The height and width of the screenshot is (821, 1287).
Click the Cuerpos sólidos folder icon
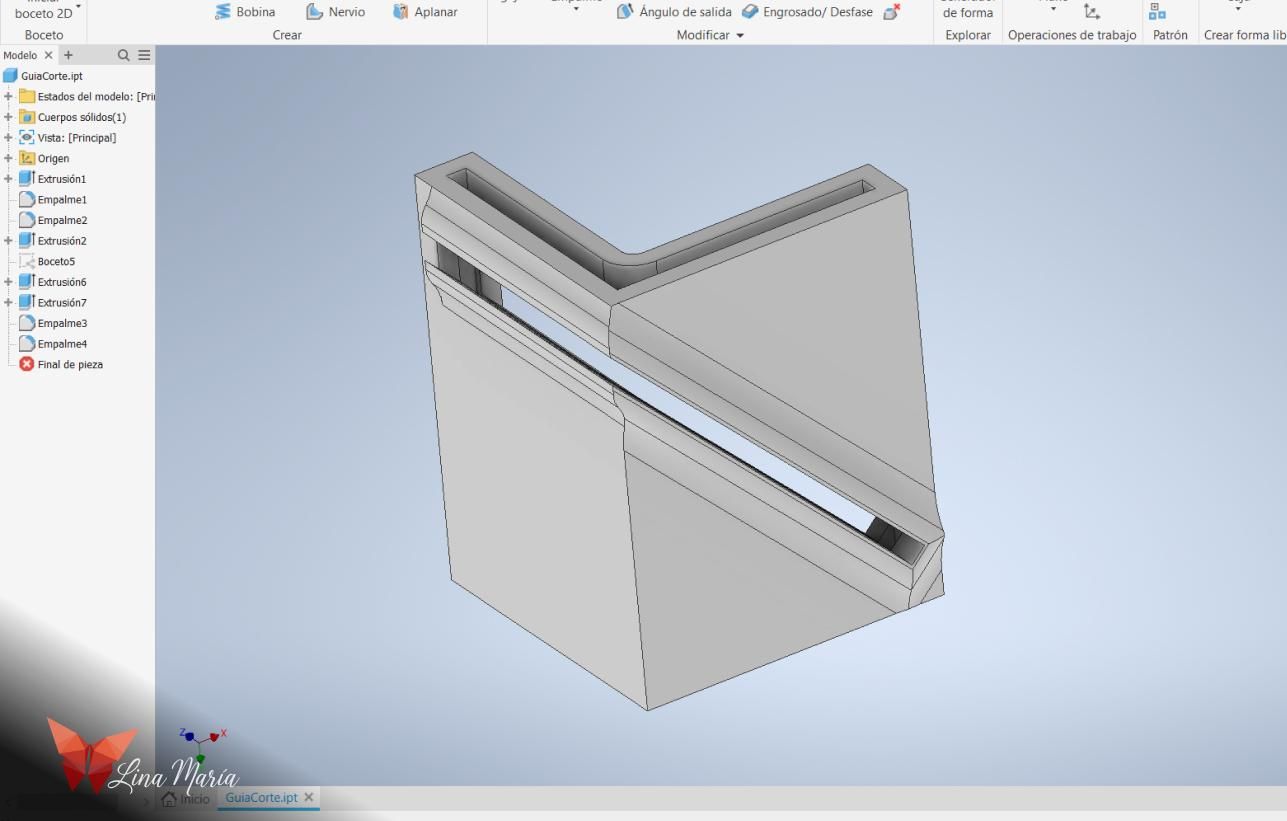coord(27,117)
